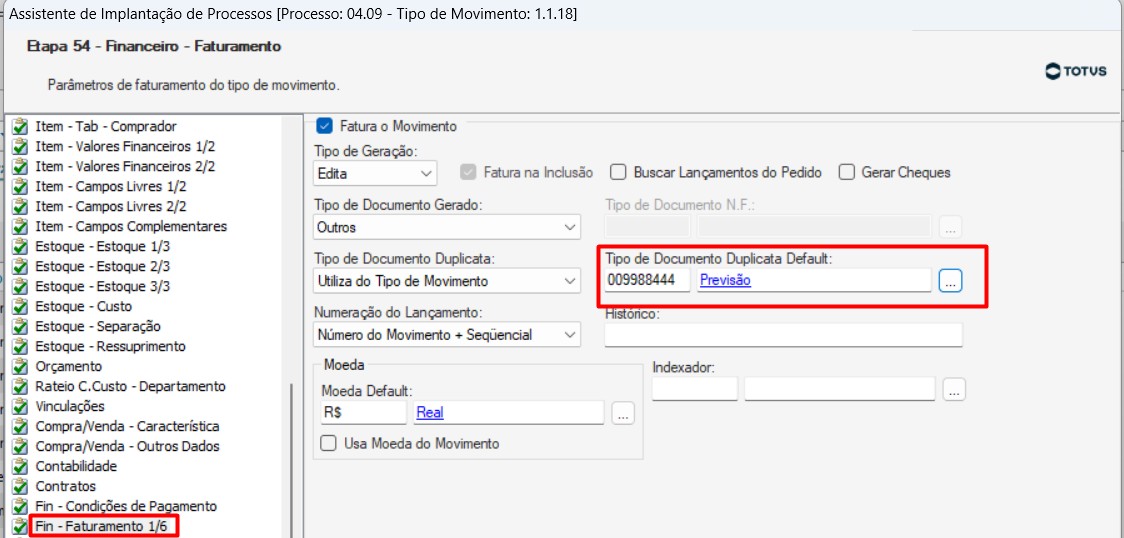The image size is (1124, 538).
Task: Open Compra/Venda - Outros Dados step
Action: coord(128,447)
